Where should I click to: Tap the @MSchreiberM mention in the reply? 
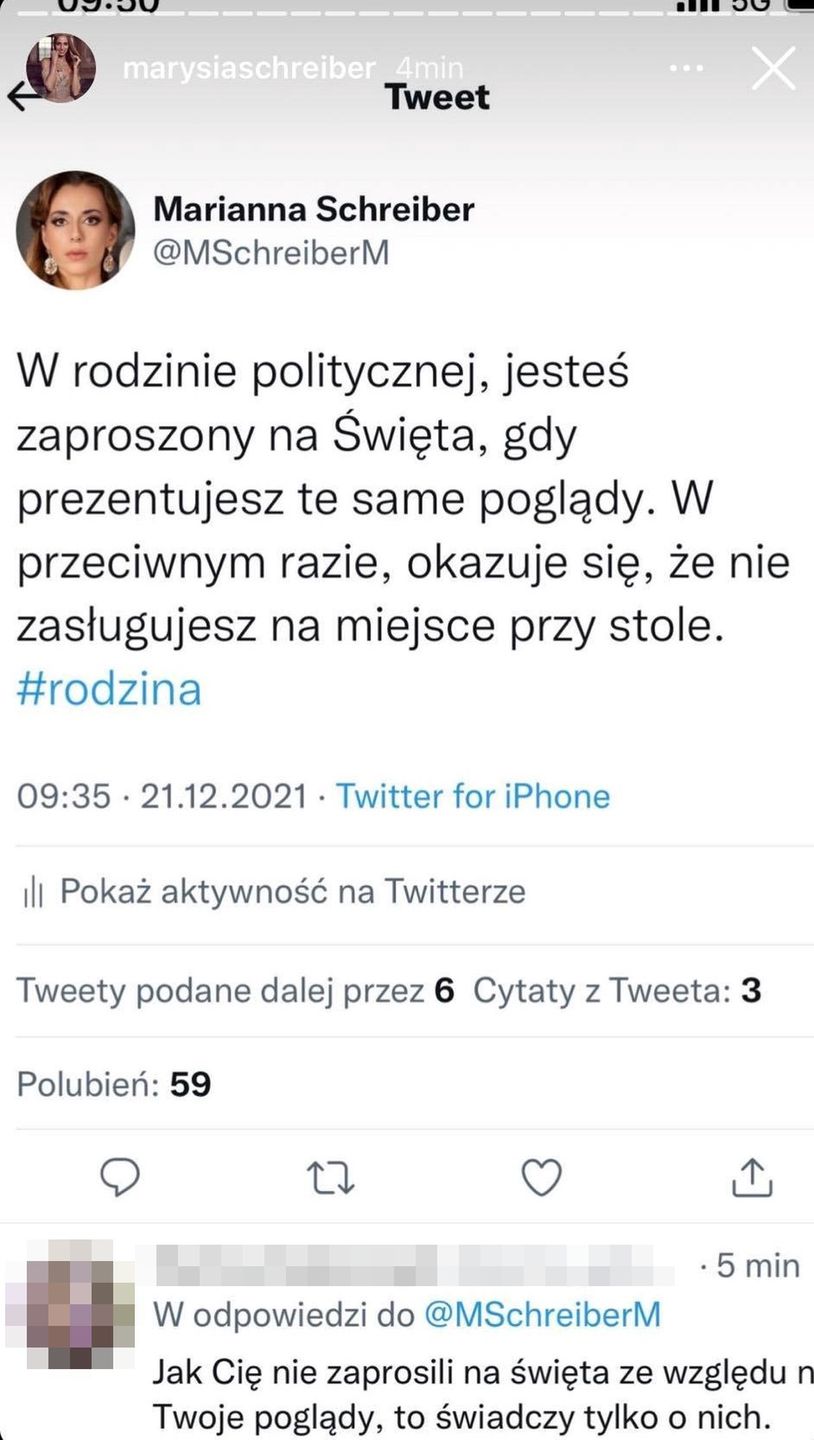tap(543, 1314)
